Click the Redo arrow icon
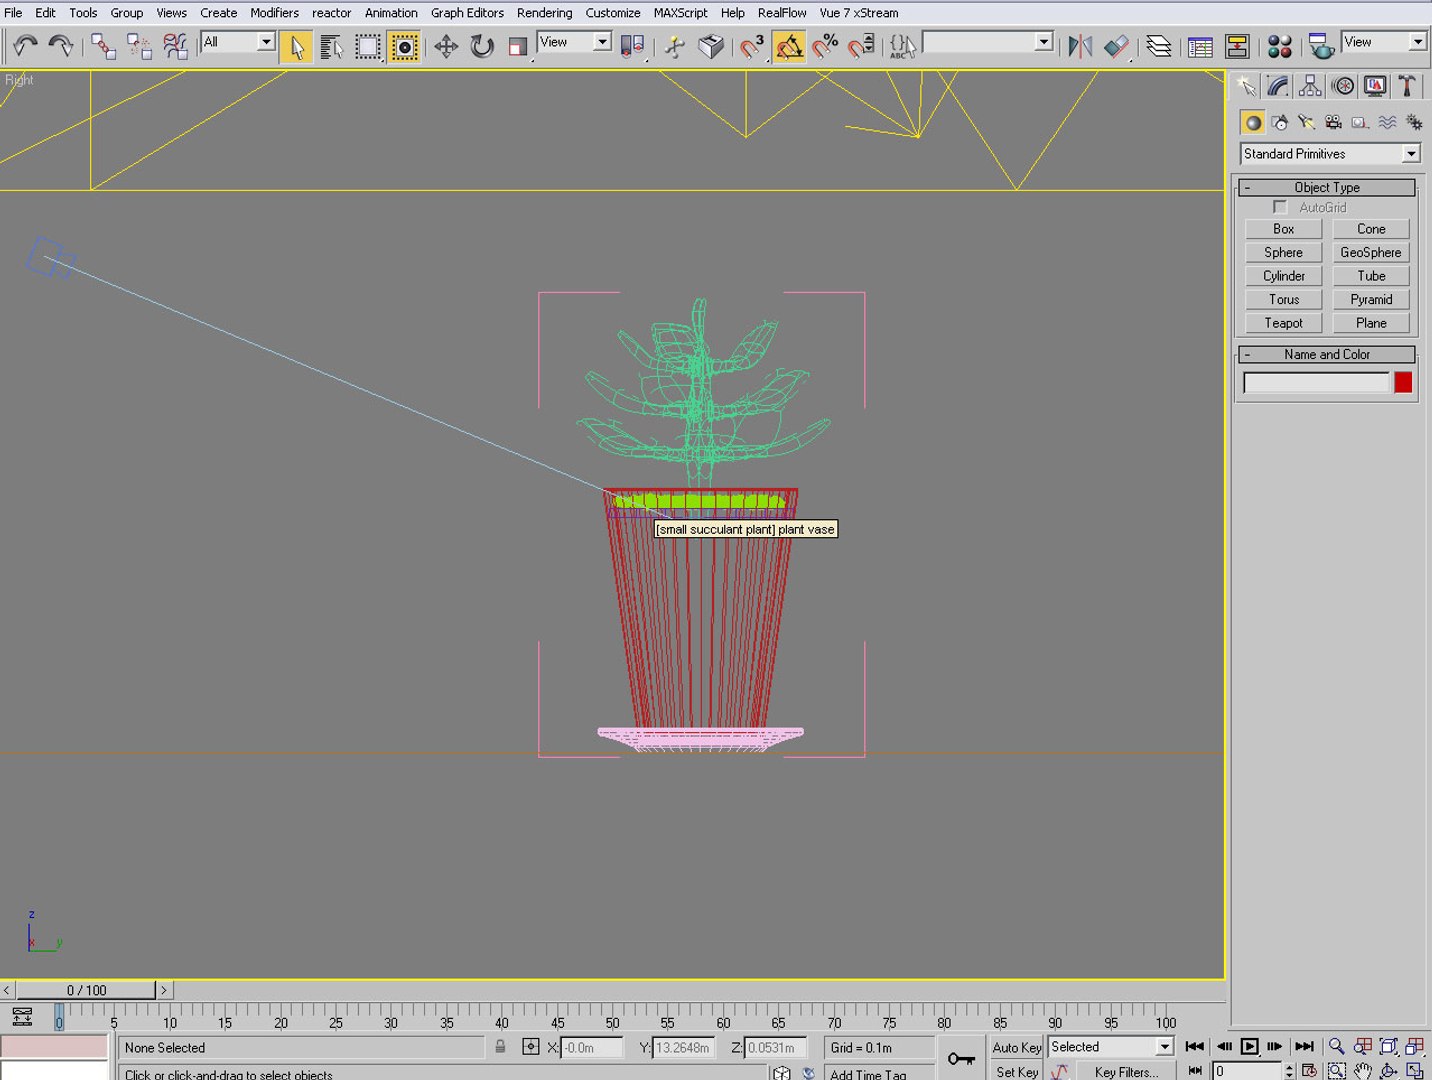The image size is (1432, 1080). tap(61, 46)
